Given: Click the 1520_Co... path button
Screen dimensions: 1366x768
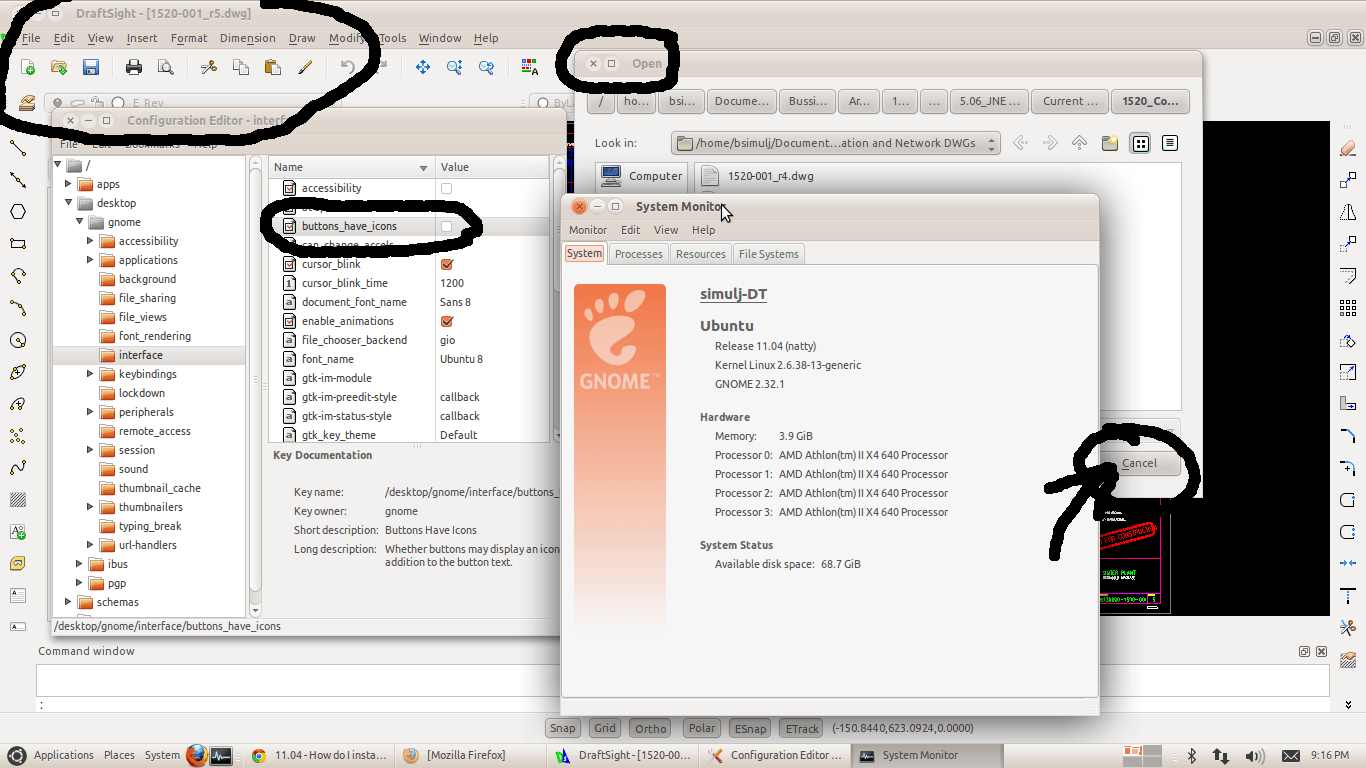Looking at the screenshot, I should [1150, 101].
